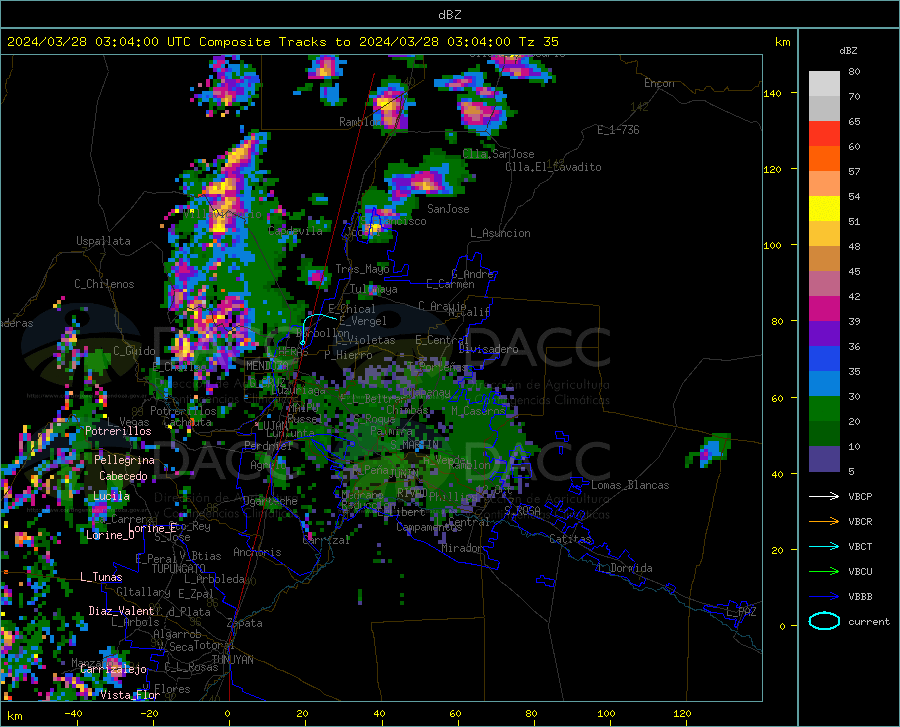
Task: Click the orange VBCR arrow legend icon
Action: click(824, 522)
